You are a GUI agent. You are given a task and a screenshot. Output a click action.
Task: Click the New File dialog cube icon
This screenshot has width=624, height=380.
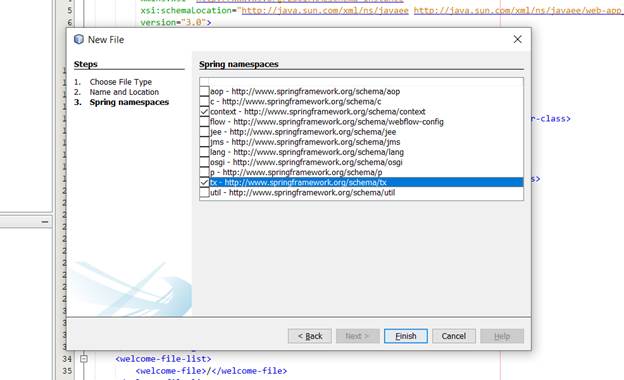coord(79,39)
